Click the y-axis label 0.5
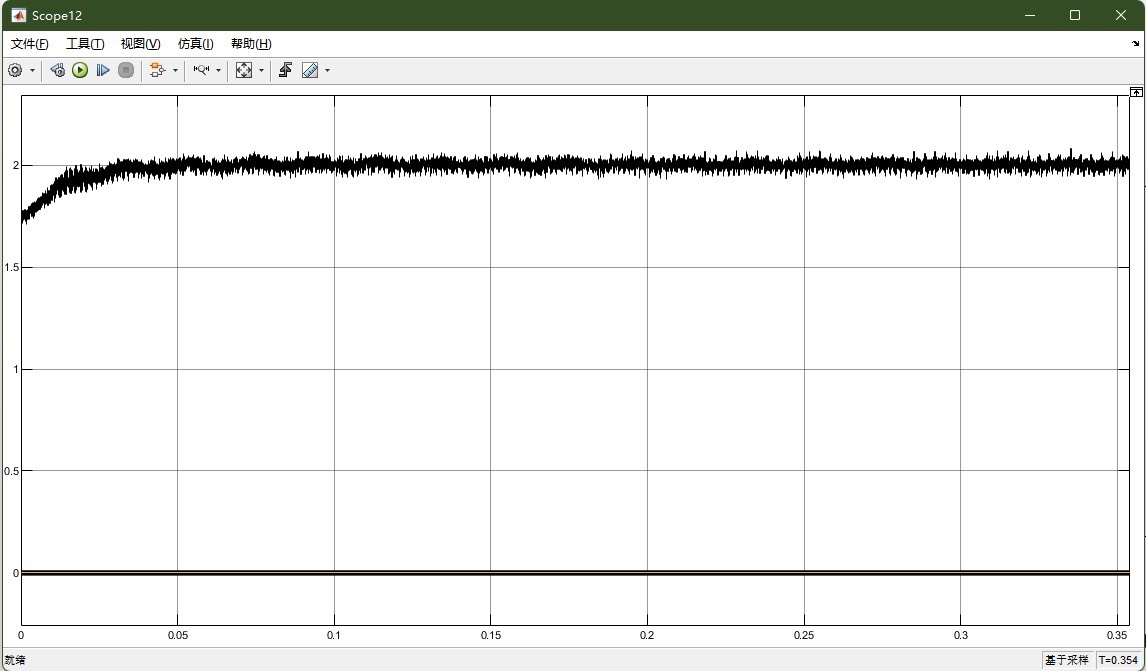This screenshot has height=671, width=1146. (11, 471)
